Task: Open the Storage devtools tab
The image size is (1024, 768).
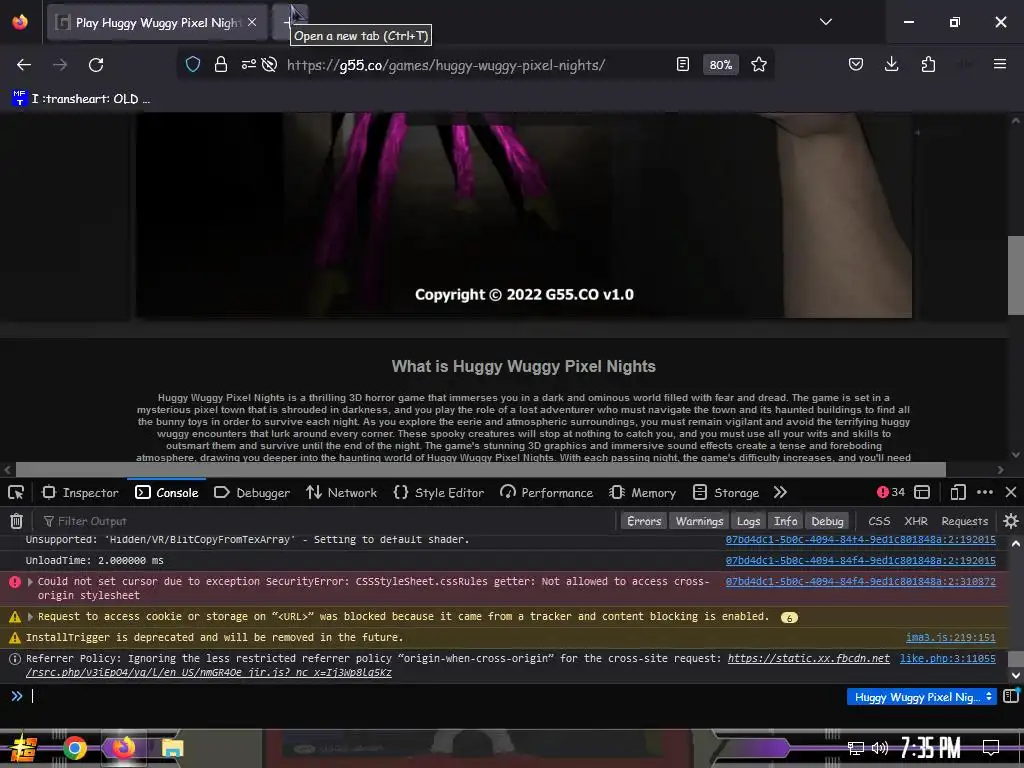Action: point(726,492)
